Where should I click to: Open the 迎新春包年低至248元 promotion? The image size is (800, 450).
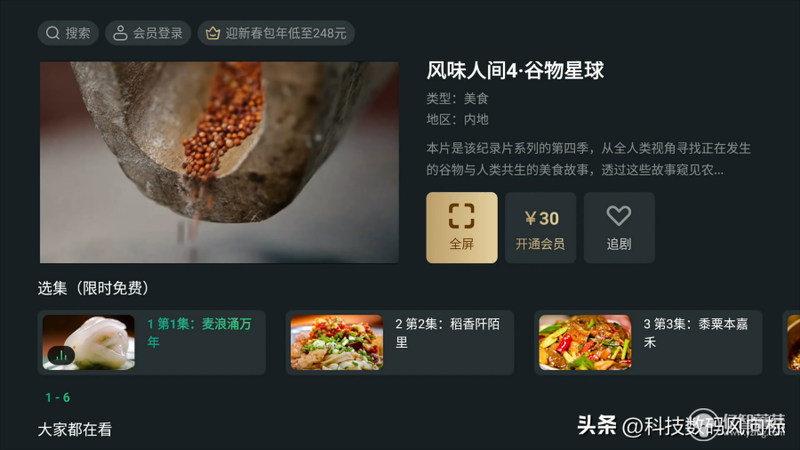pyautogui.click(x=276, y=33)
